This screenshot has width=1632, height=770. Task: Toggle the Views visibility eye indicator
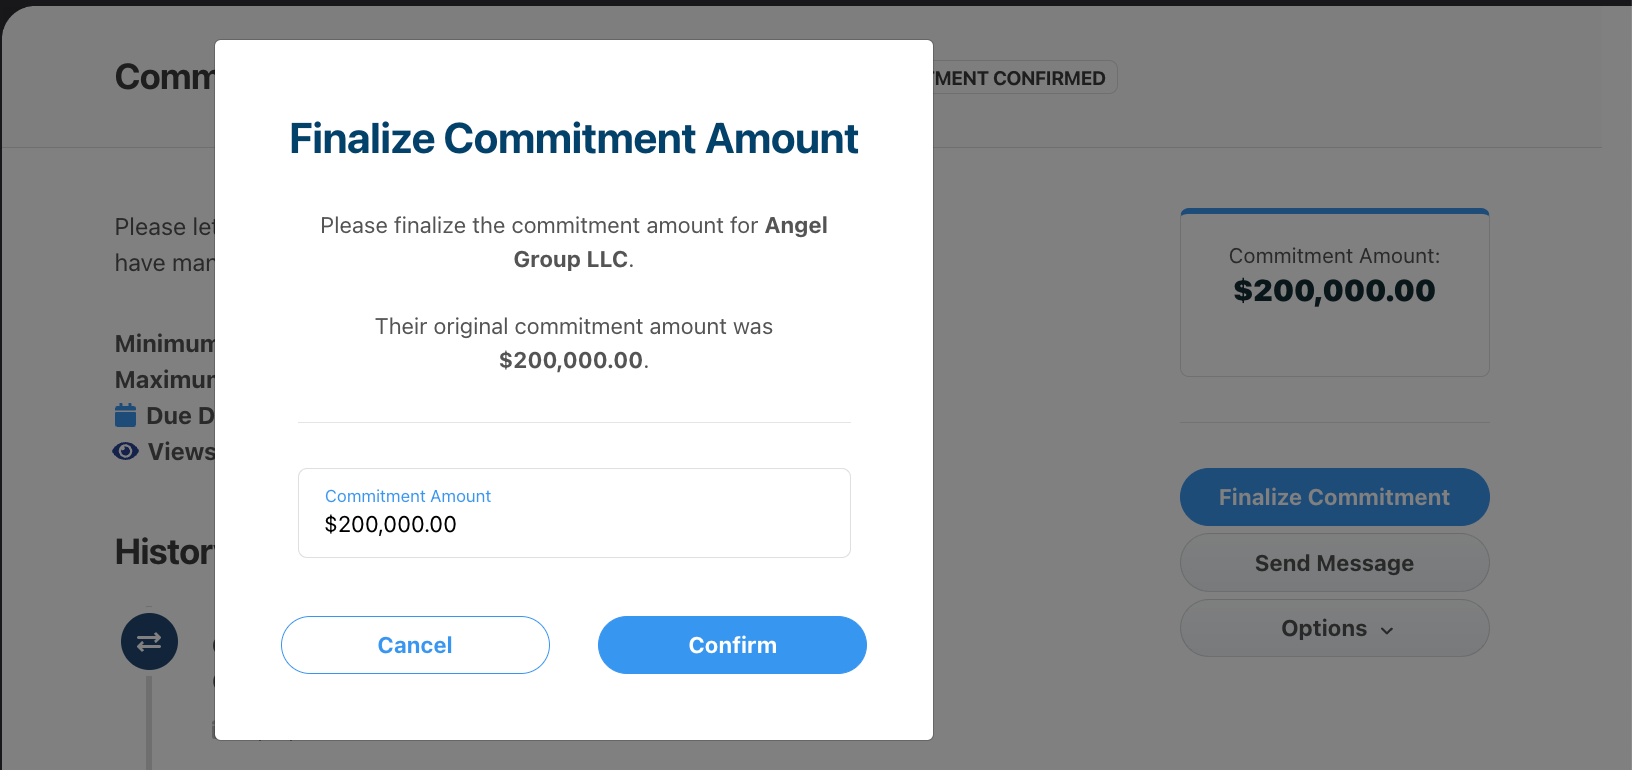pos(125,451)
